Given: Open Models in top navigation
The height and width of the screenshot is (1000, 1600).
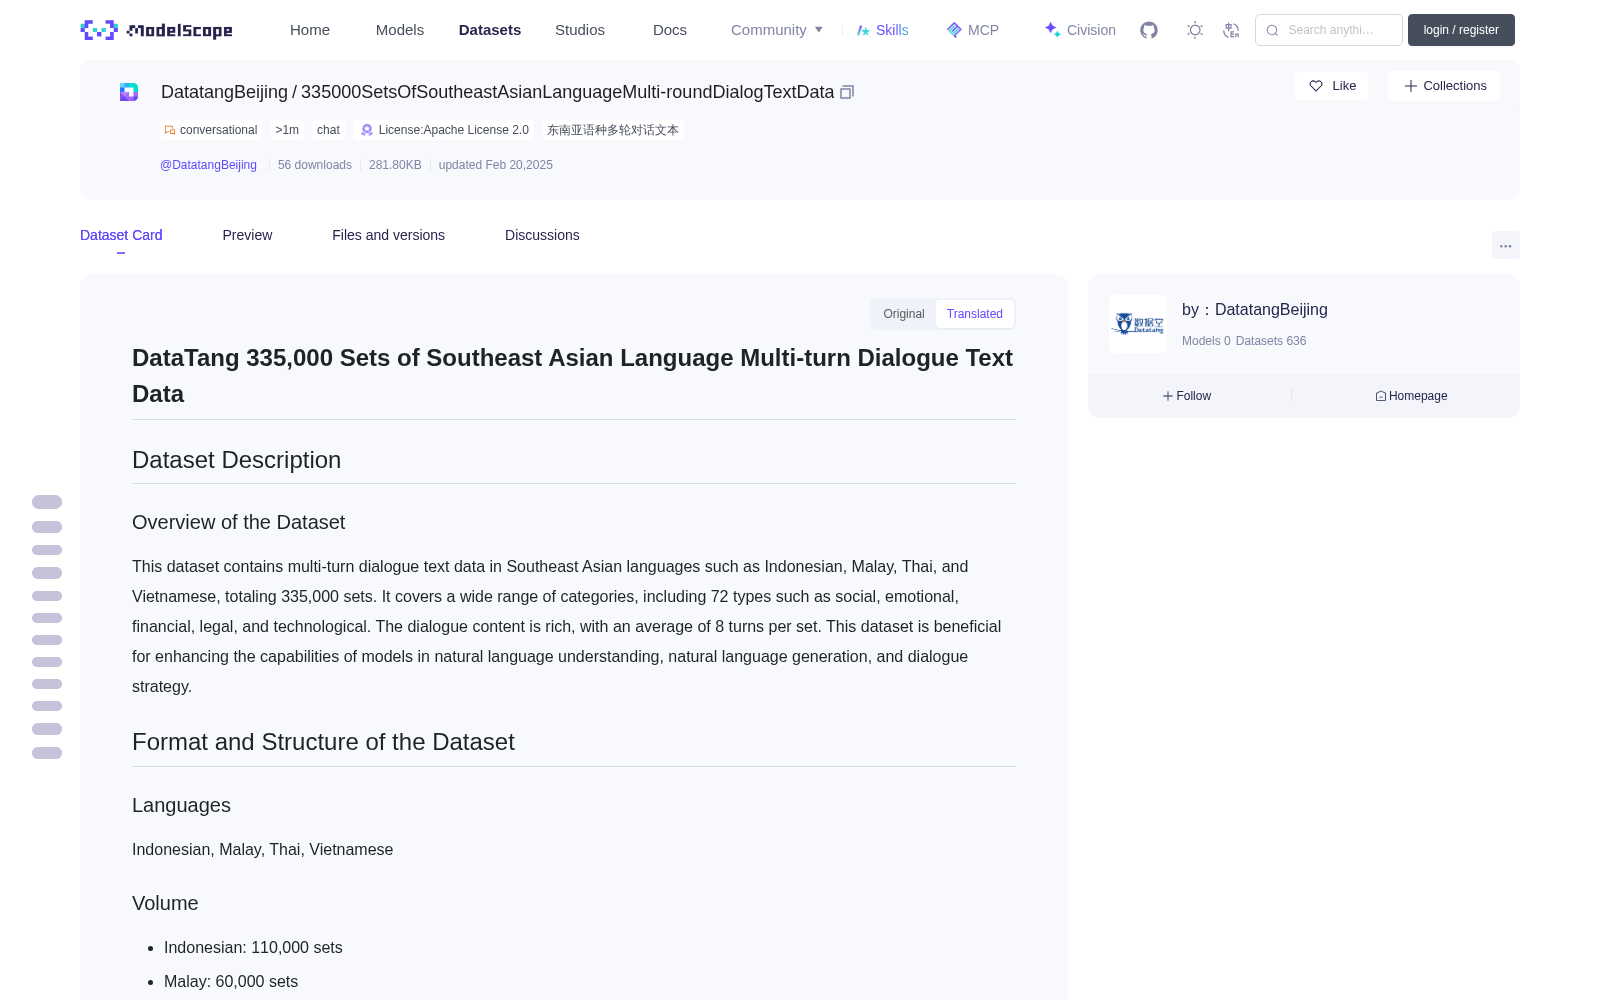Looking at the screenshot, I should click(400, 30).
